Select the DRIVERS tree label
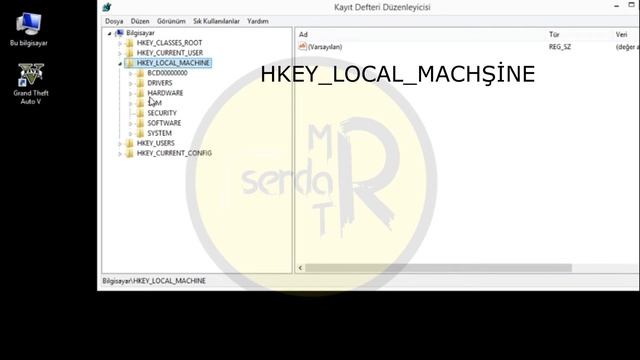Image resolution: width=640 pixels, height=360 pixels. point(160,83)
